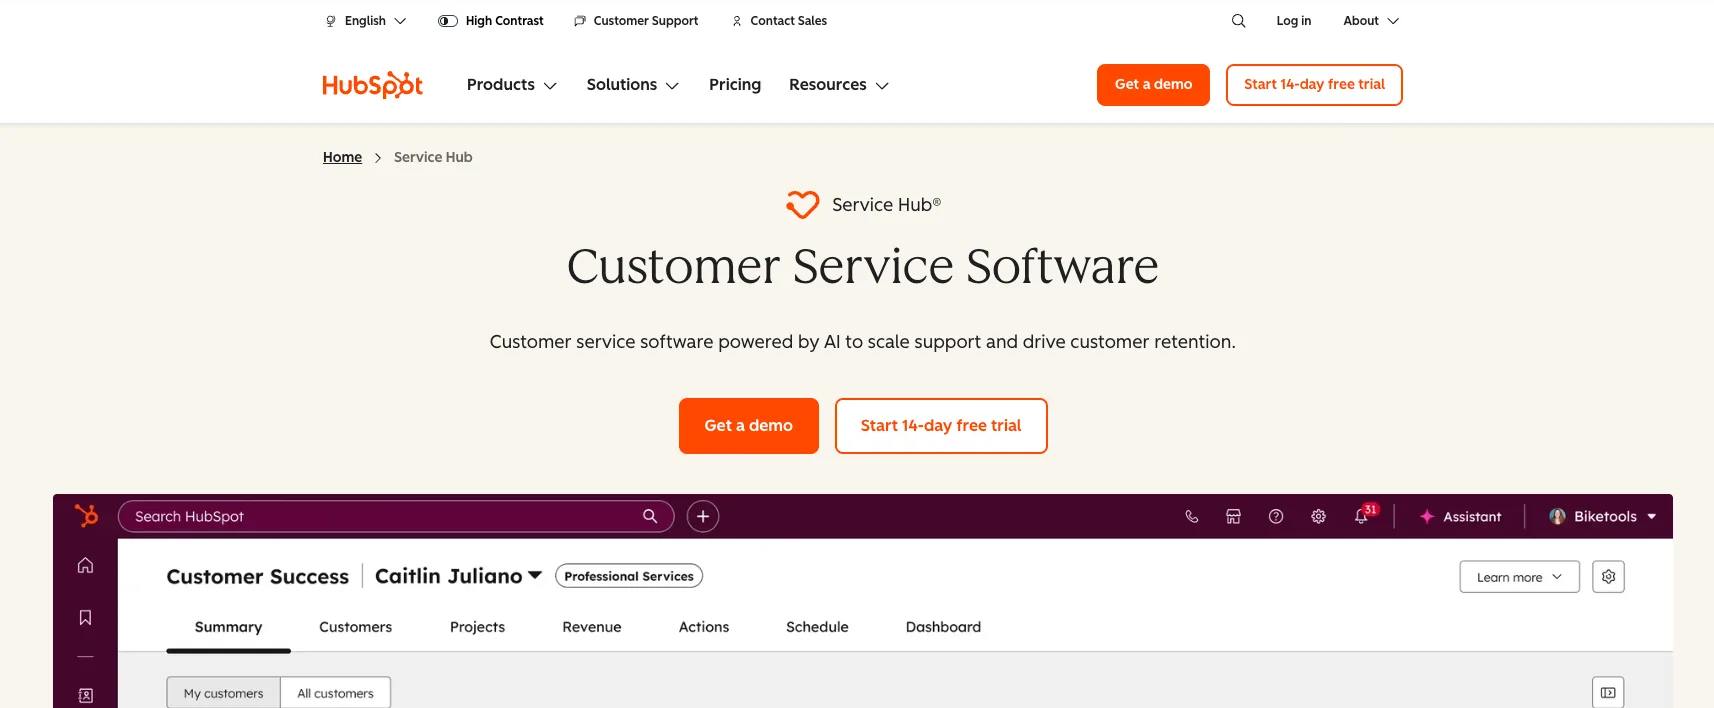Screen dimensions: 1714x708
Task: Open the Contact Sales link
Action: coord(789,21)
